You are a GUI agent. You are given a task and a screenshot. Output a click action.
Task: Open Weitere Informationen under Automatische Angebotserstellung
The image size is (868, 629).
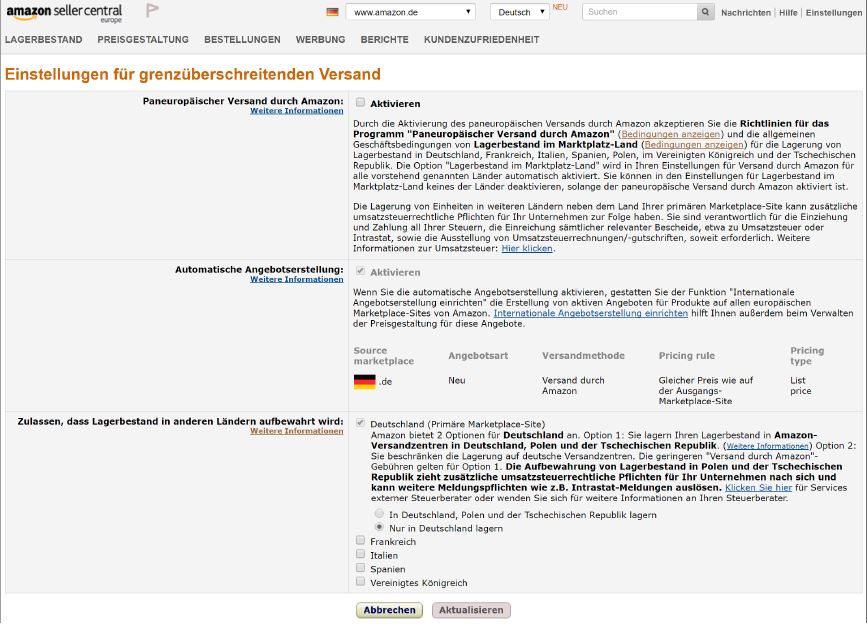tap(297, 280)
